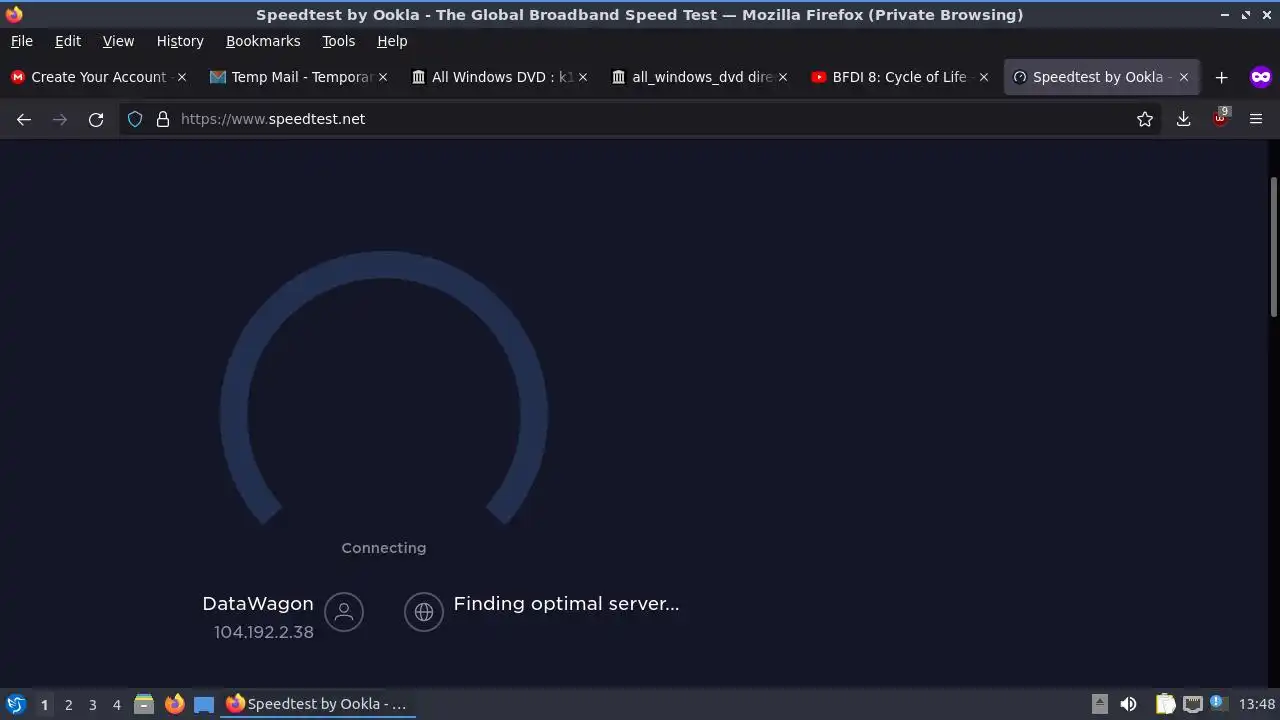This screenshot has width=1280, height=720.
Task: Open the taskbar start menu
Action: (15, 704)
